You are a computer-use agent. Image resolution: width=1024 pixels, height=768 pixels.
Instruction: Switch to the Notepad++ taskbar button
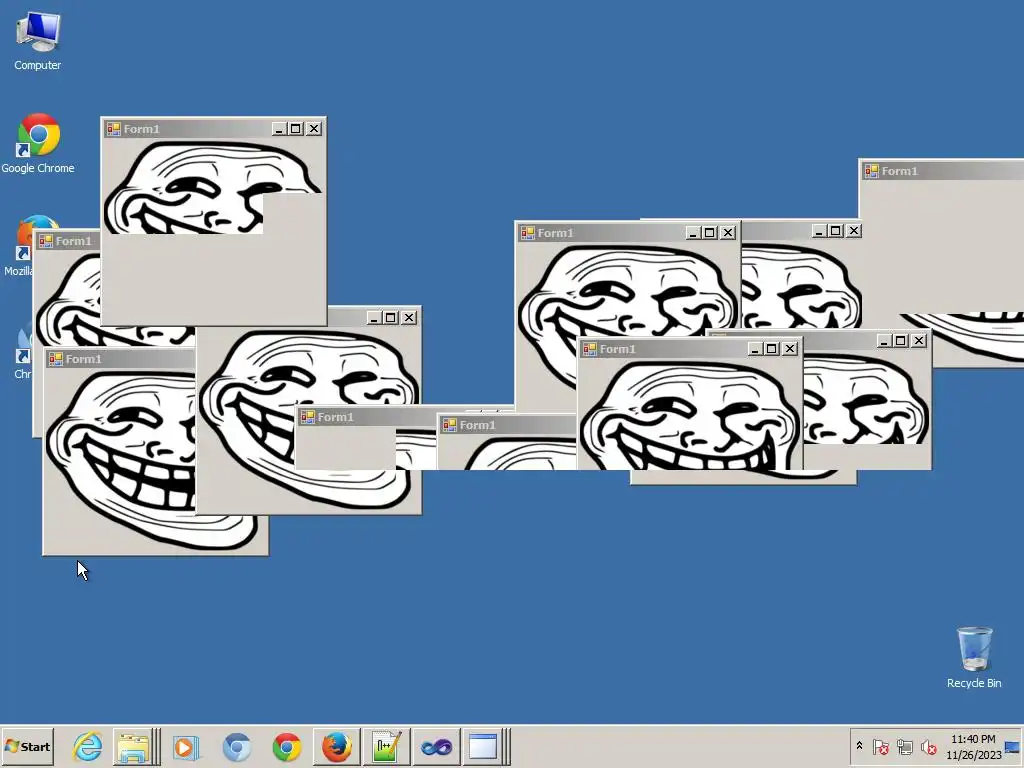[387, 746]
